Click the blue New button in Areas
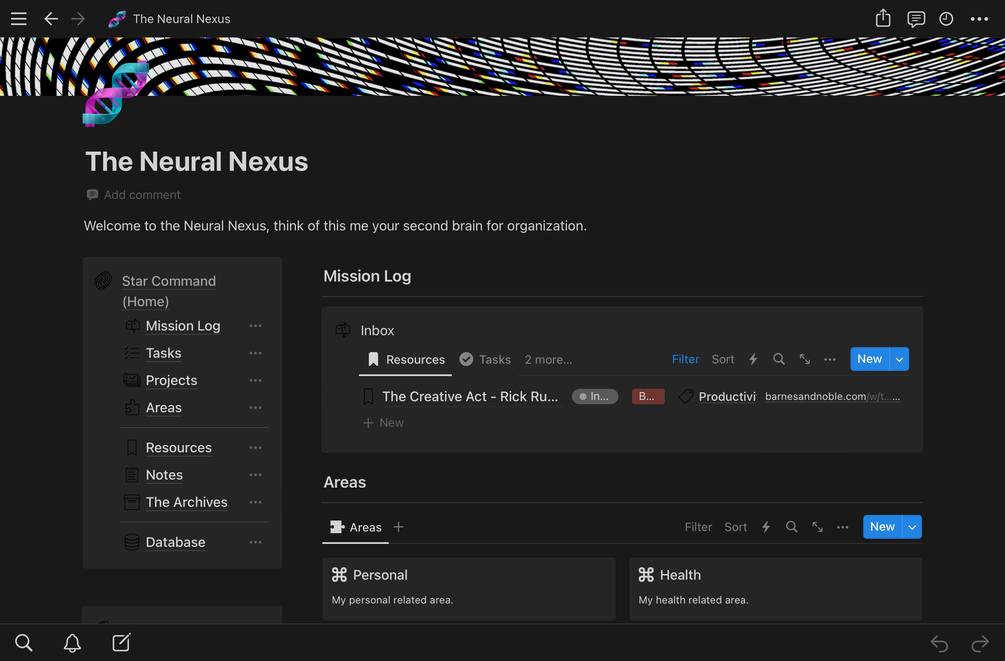 [881, 526]
